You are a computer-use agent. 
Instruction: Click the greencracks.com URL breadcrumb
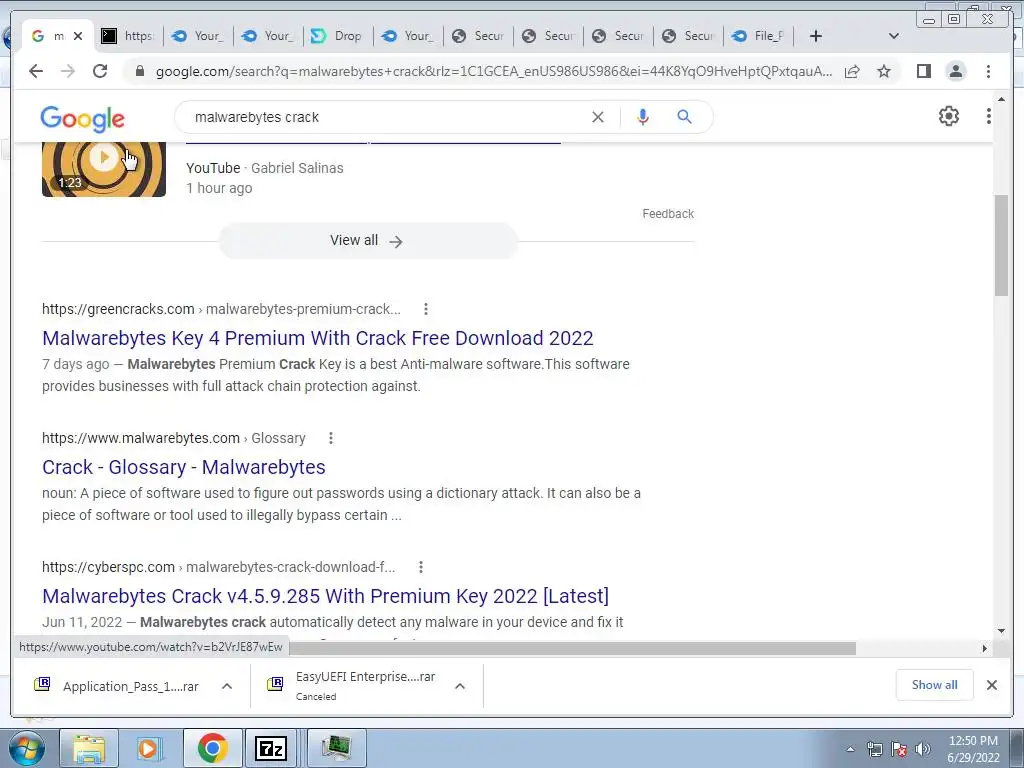[221, 309]
